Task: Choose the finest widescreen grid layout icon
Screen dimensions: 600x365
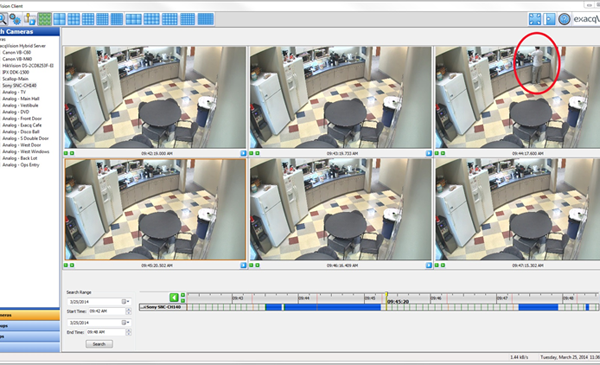Action: click(205, 19)
